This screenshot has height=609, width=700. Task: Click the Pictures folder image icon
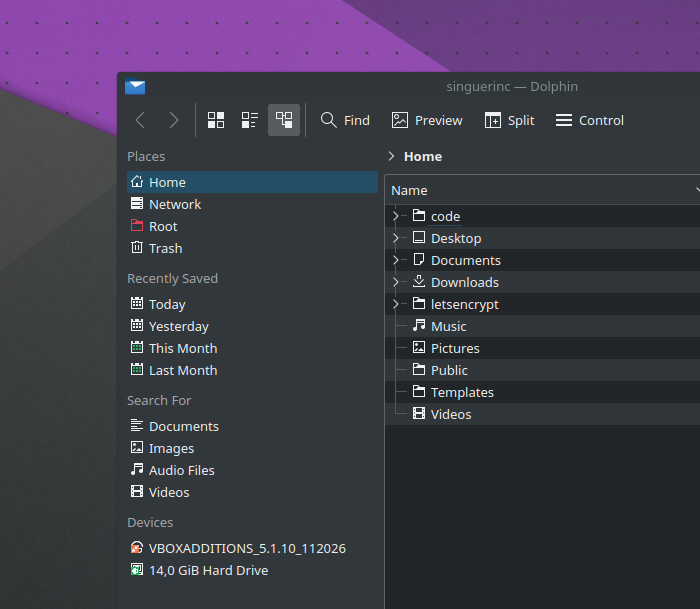click(x=419, y=347)
